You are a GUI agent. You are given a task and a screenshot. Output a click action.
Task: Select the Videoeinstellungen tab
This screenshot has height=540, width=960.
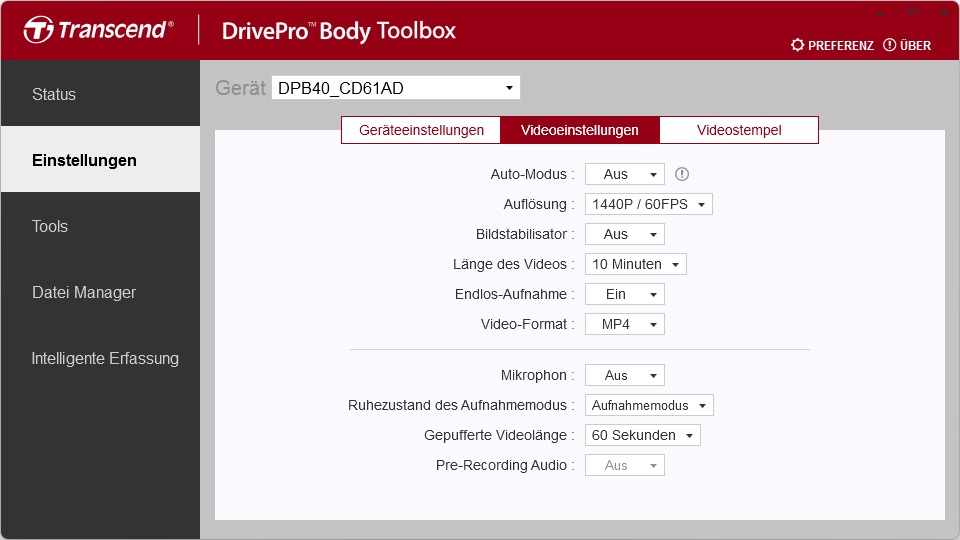point(580,130)
